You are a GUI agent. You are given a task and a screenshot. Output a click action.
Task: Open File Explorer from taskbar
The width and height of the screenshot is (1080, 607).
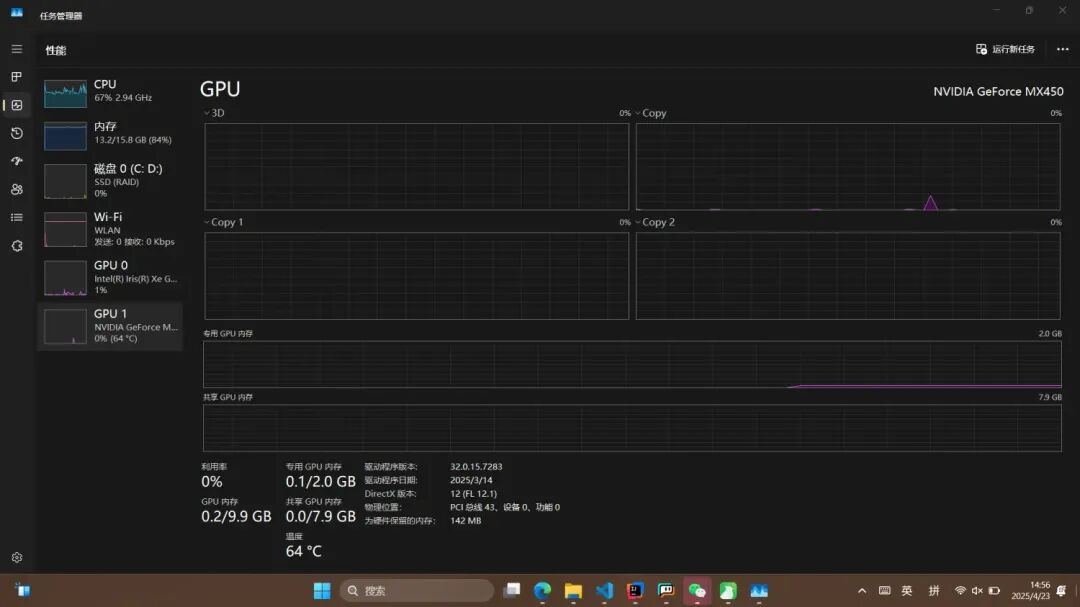click(573, 590)
